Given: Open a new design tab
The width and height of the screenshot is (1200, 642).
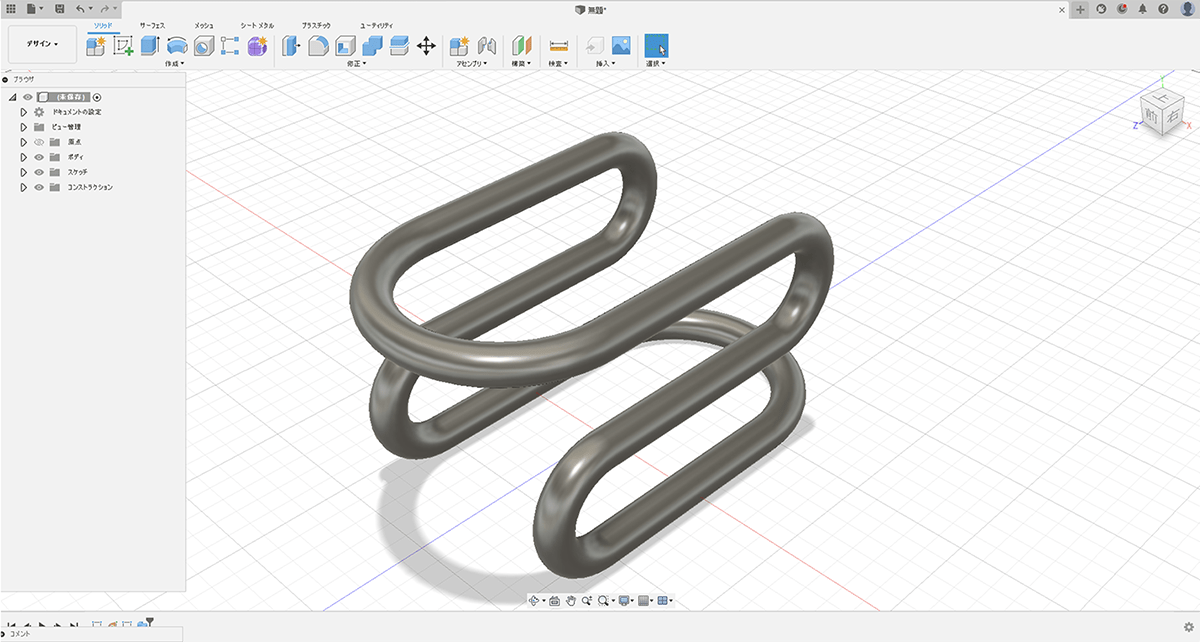Looking at the screenshot, I should [1080, 8].
